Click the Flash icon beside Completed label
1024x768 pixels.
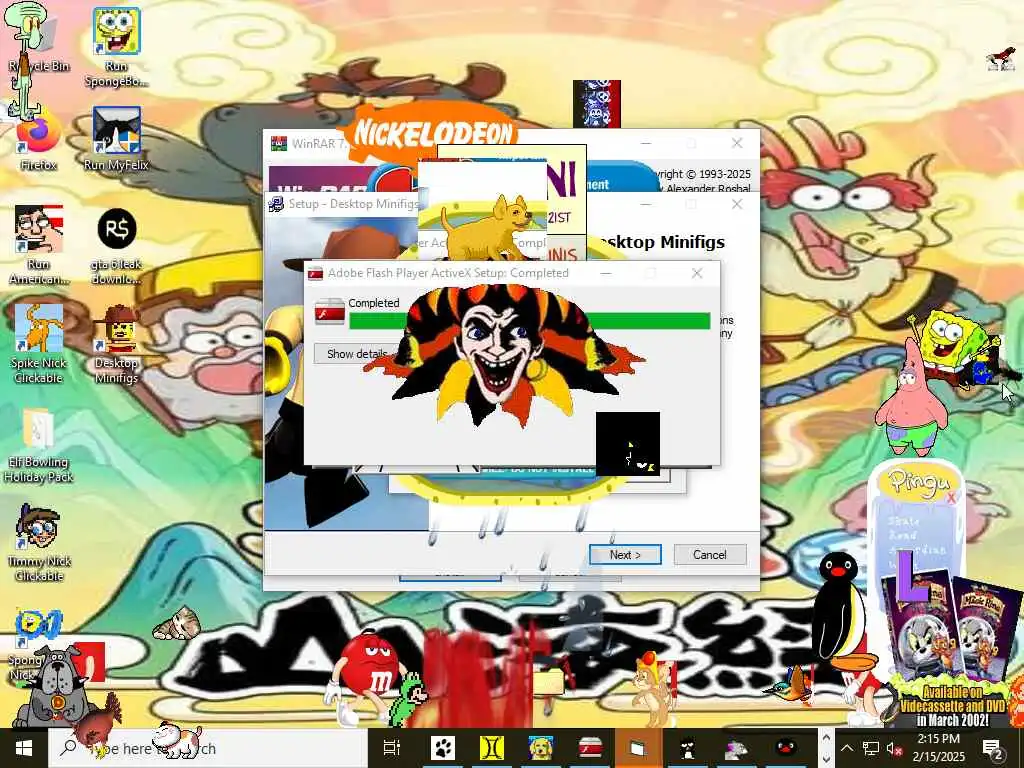point(329,312)
